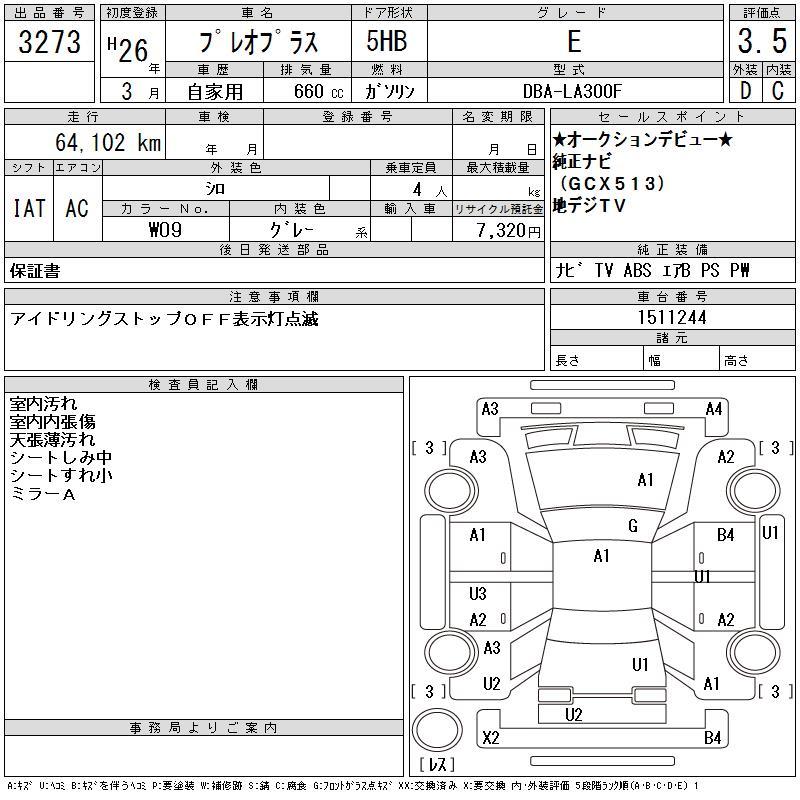Select the fuel type ガソリン

(x=389, y=91)
